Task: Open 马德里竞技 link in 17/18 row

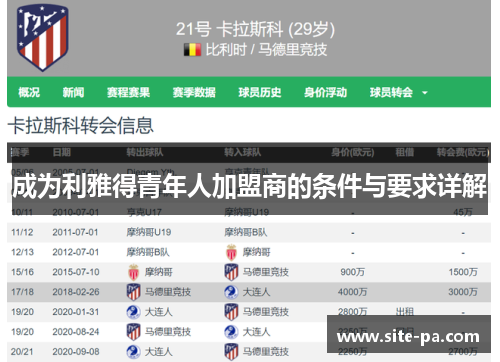Action: [x=168, y=292]
